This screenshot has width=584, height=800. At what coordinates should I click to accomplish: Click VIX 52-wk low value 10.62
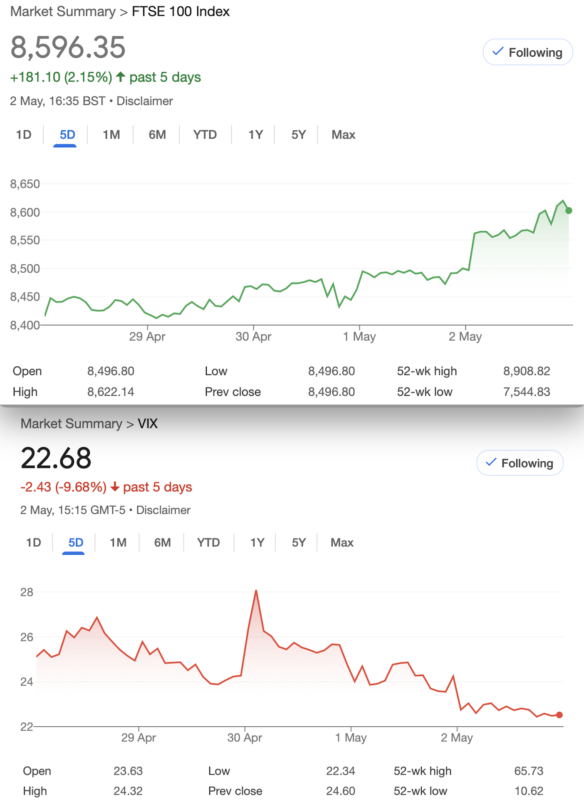coord(529,791)
